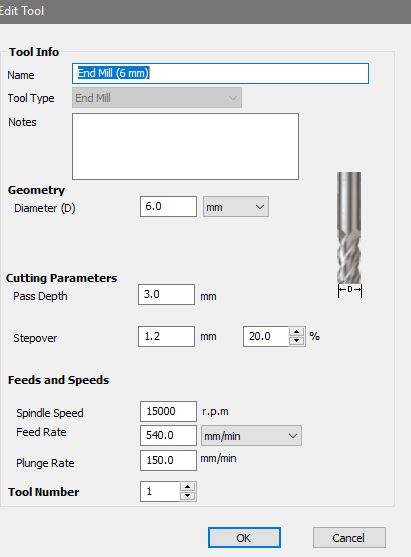Click the Stepover mm value field
The height and width of the screenshot is (557, 411).
tap(167, 336)
